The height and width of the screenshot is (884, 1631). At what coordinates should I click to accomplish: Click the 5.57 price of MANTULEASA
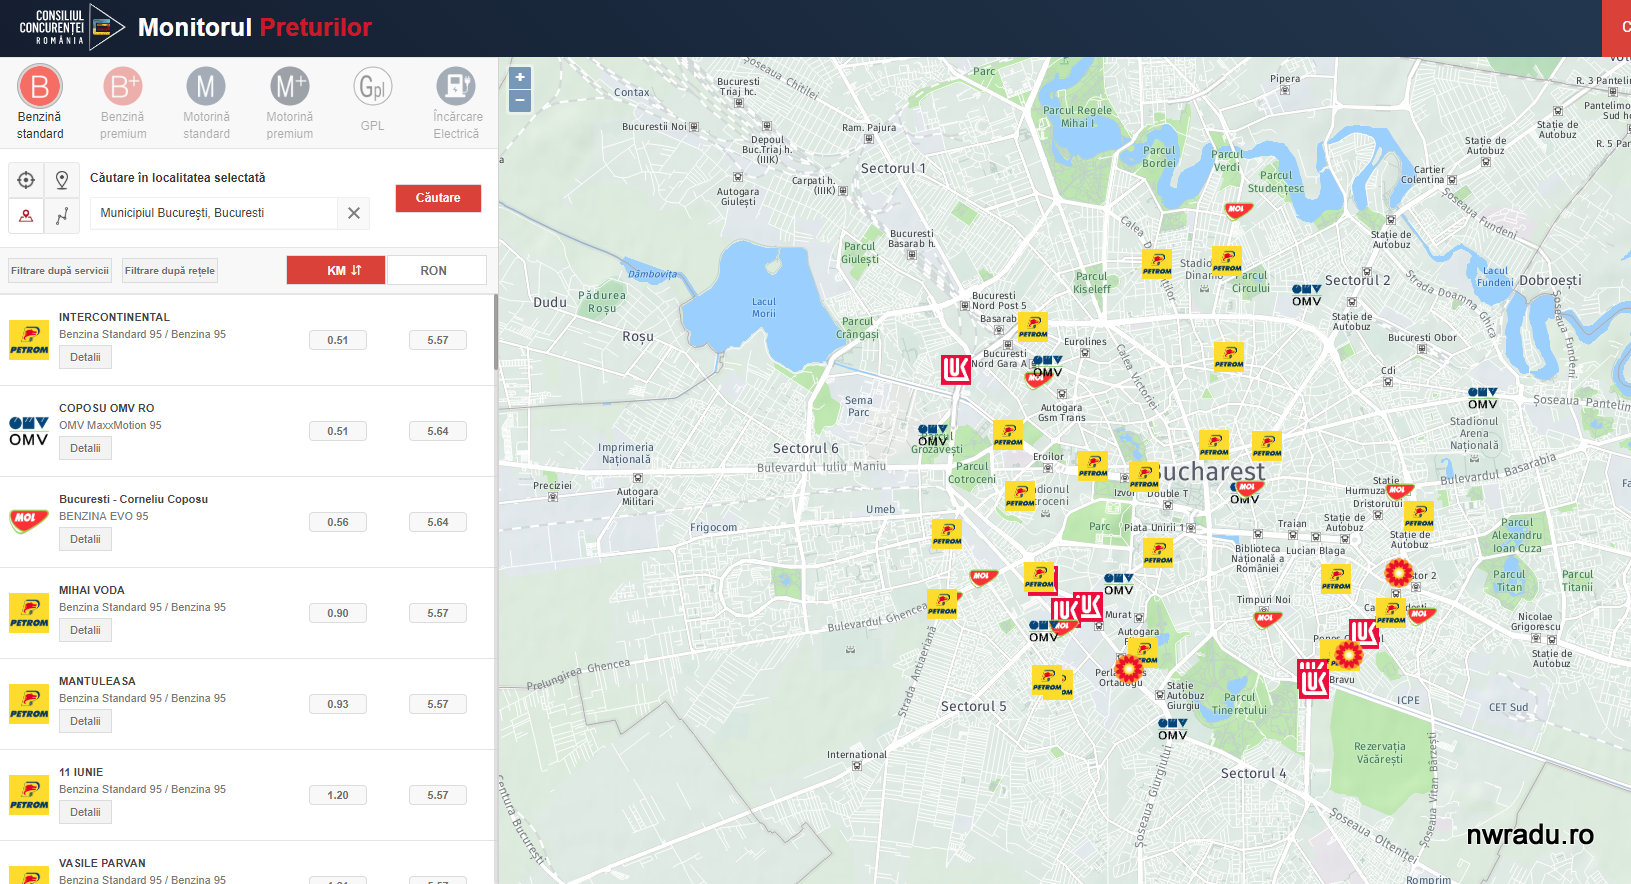[x=438, y=704]
